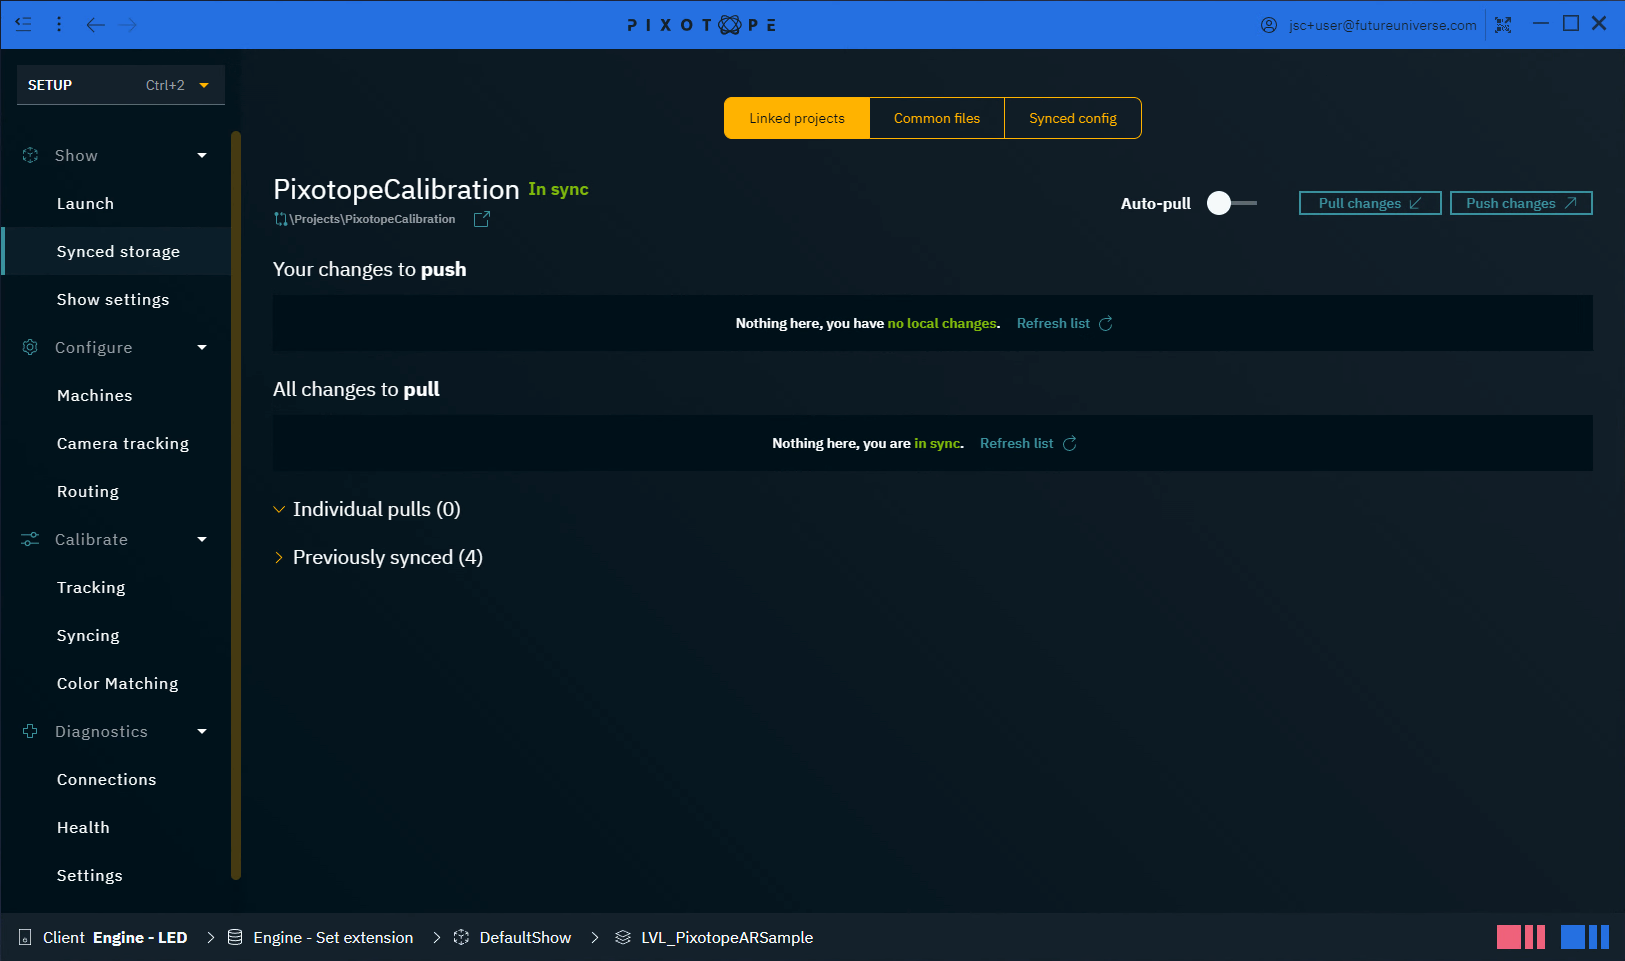
Task: Click the Pull changes button
Action: click(x=1370, y=203)
